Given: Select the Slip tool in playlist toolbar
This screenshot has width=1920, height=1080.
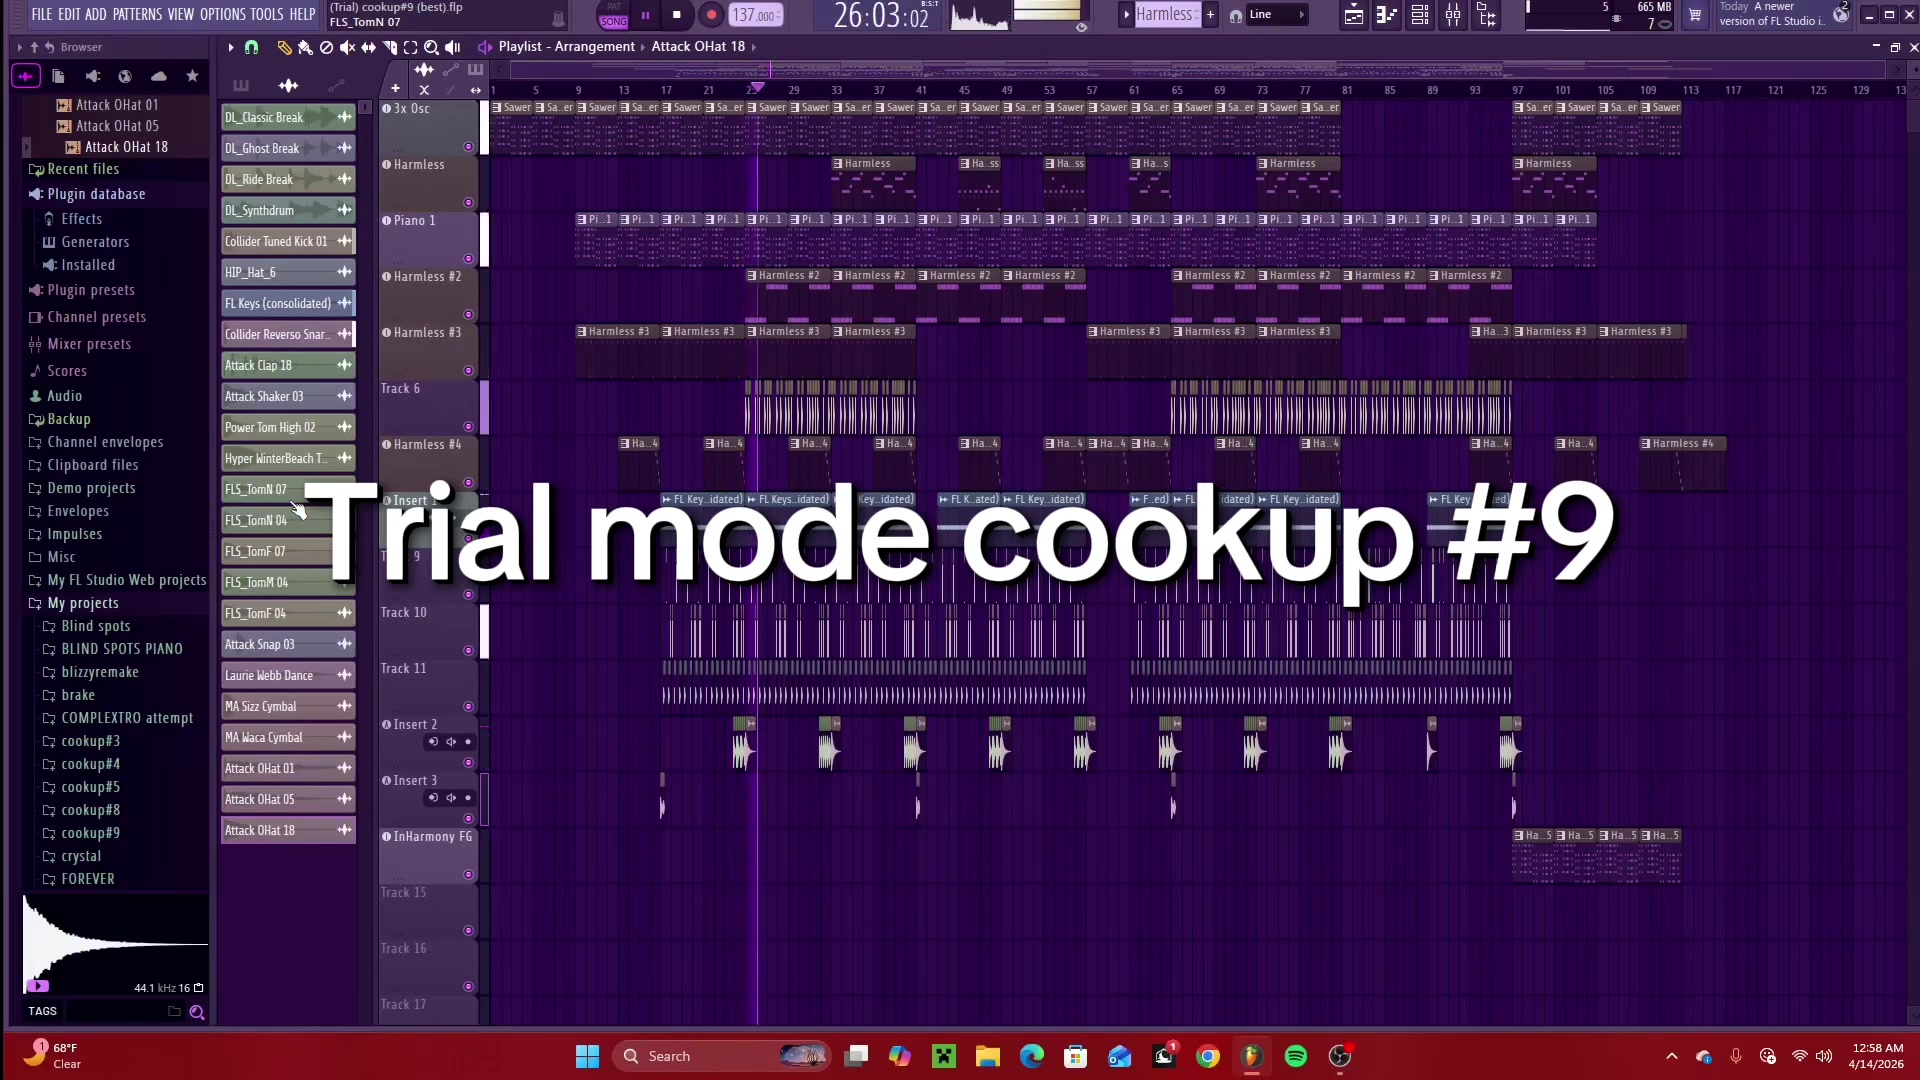Looking at the screenshot, I should (368, 47).
